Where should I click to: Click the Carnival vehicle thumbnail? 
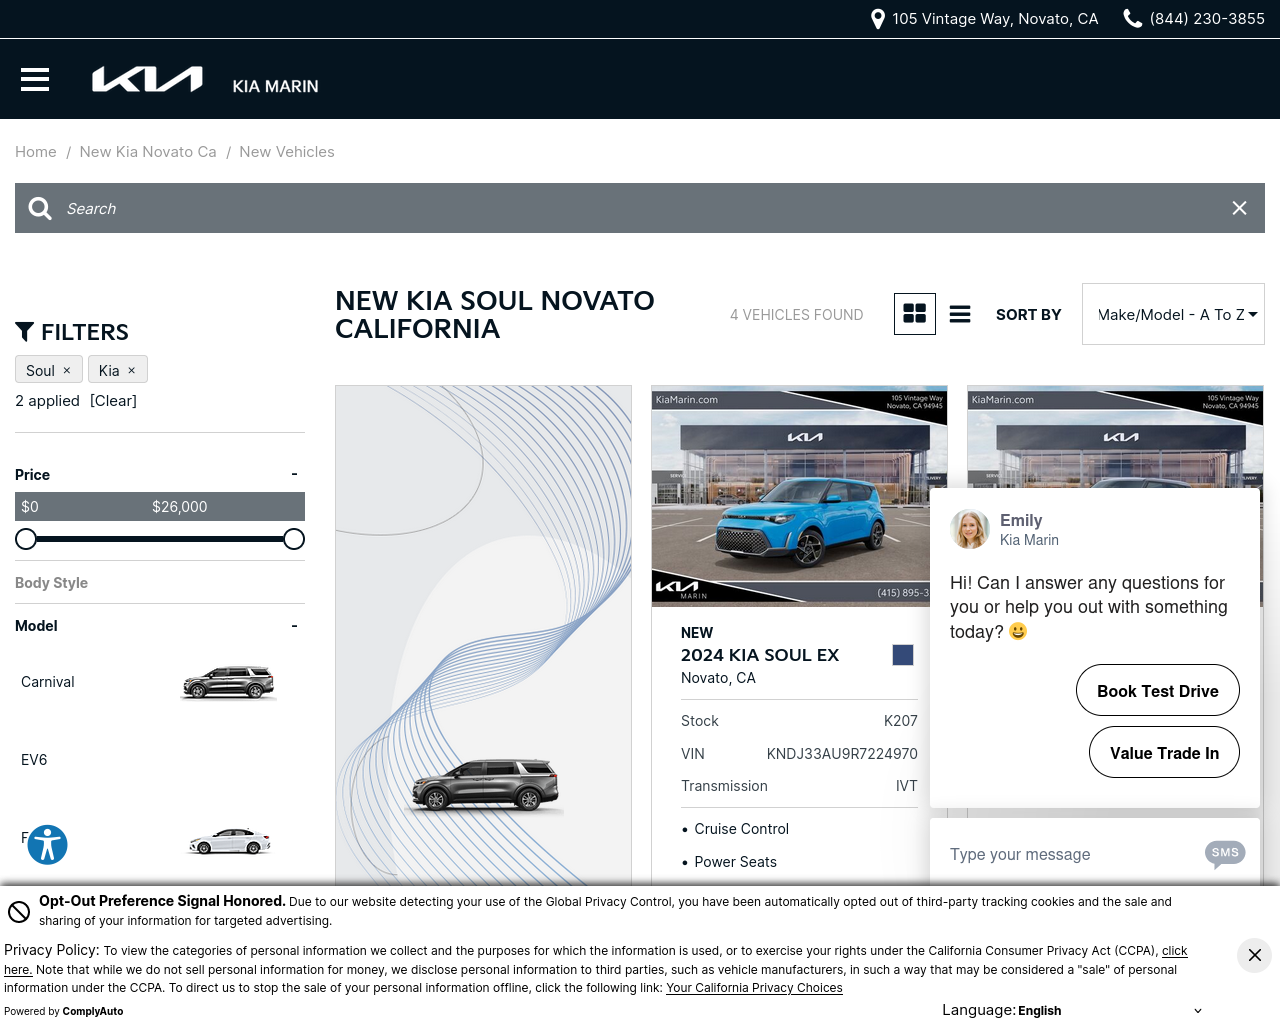[228, 682]
